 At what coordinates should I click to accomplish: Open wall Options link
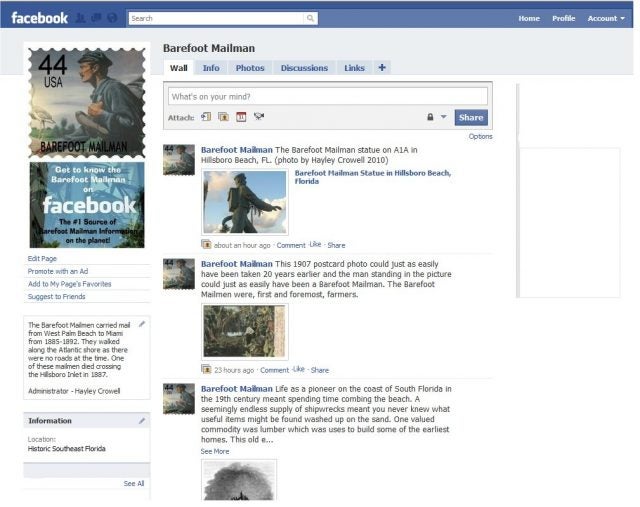[480, 136]
